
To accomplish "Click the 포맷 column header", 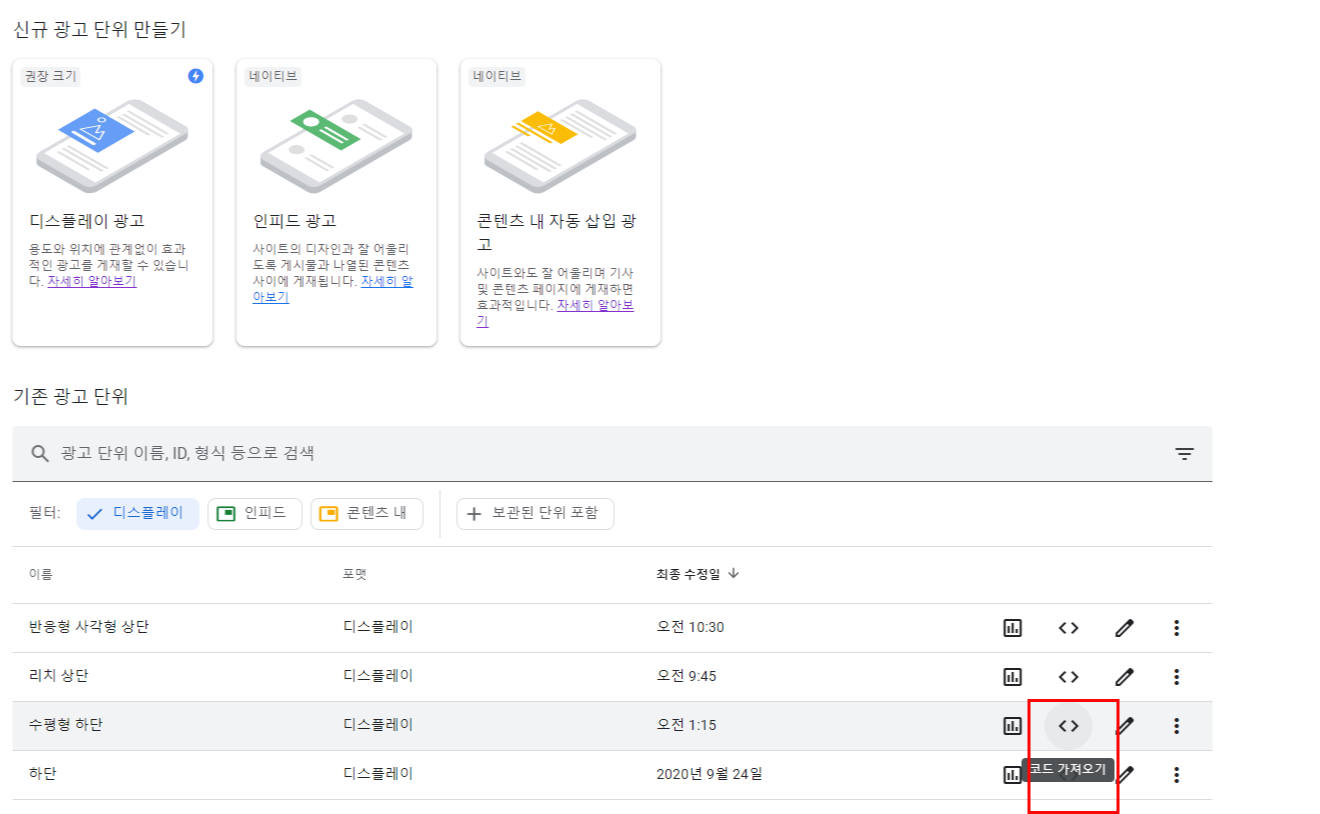I will [x=355, y=574].
